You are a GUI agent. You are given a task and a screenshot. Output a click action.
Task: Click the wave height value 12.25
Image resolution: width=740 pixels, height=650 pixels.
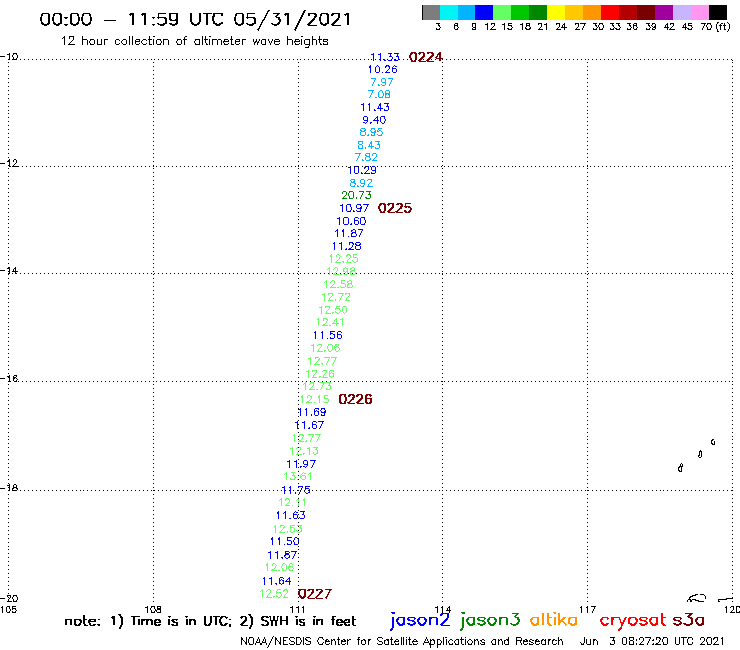(x=344, y=259)
